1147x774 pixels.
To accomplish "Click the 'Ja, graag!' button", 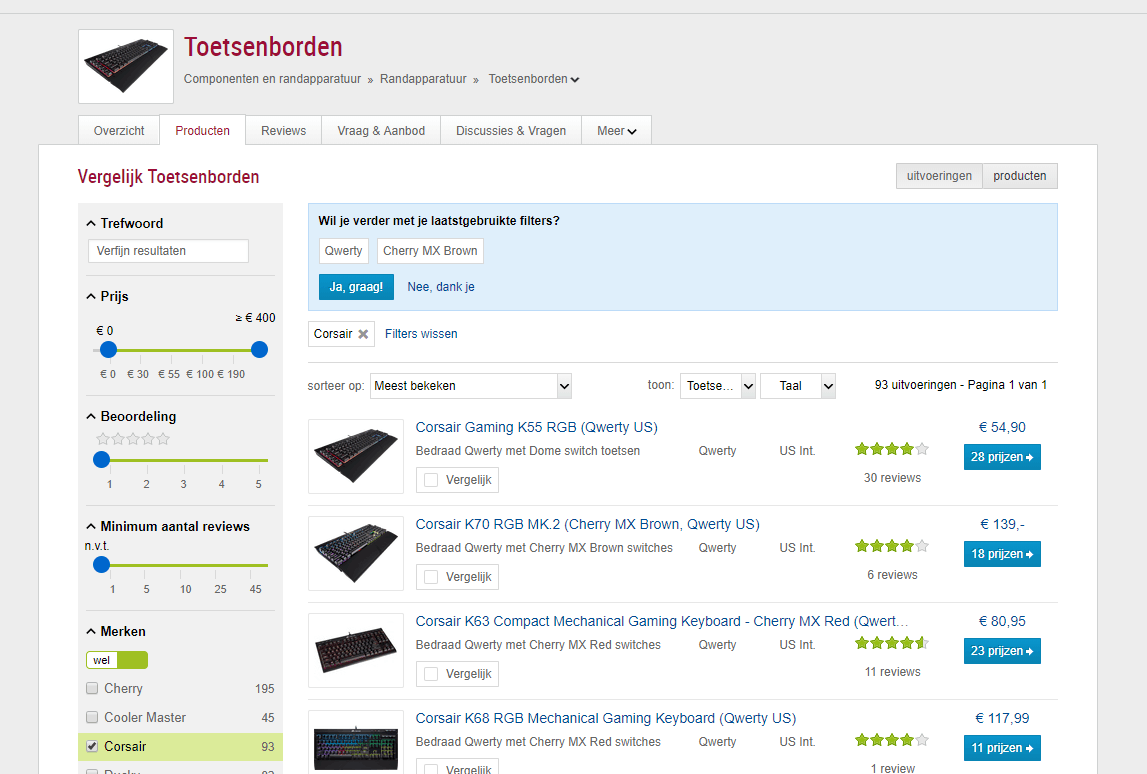I will (356, 287).
